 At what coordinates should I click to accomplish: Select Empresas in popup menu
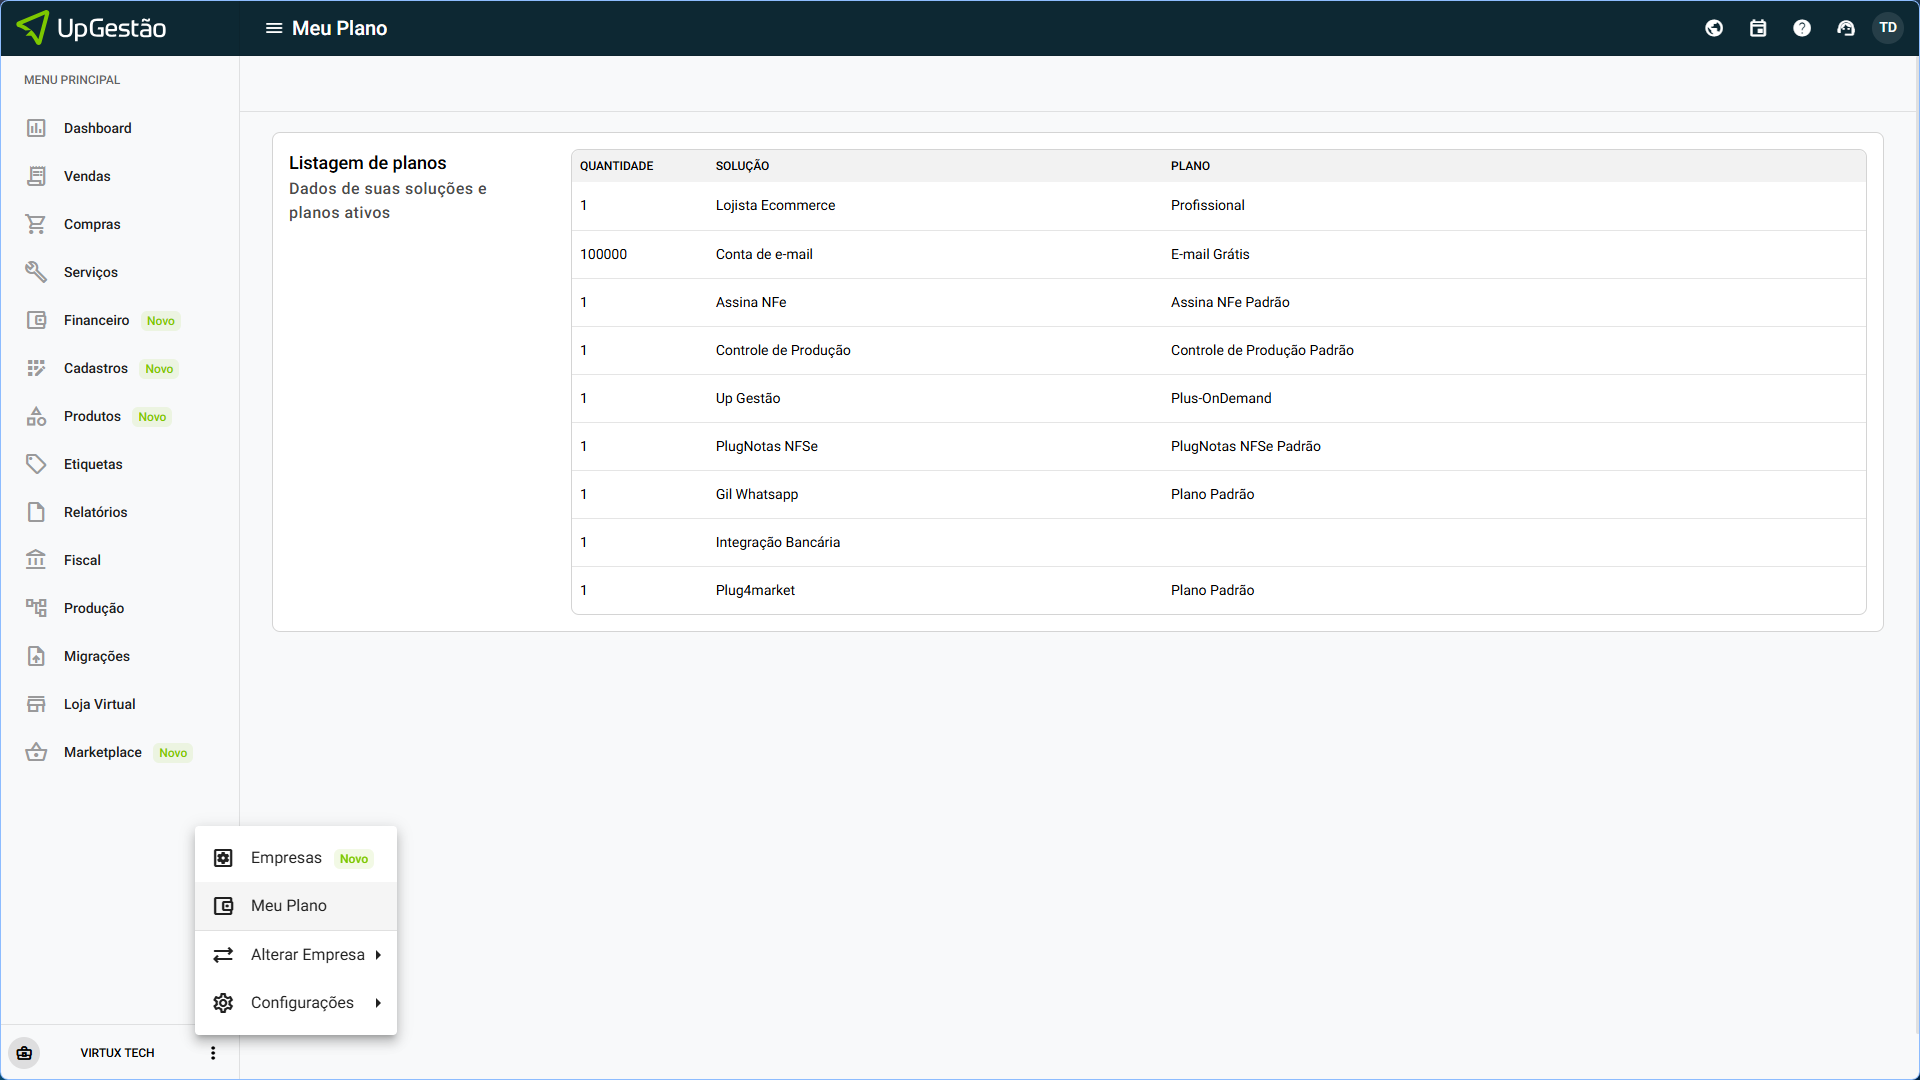(x=286, y=858)
